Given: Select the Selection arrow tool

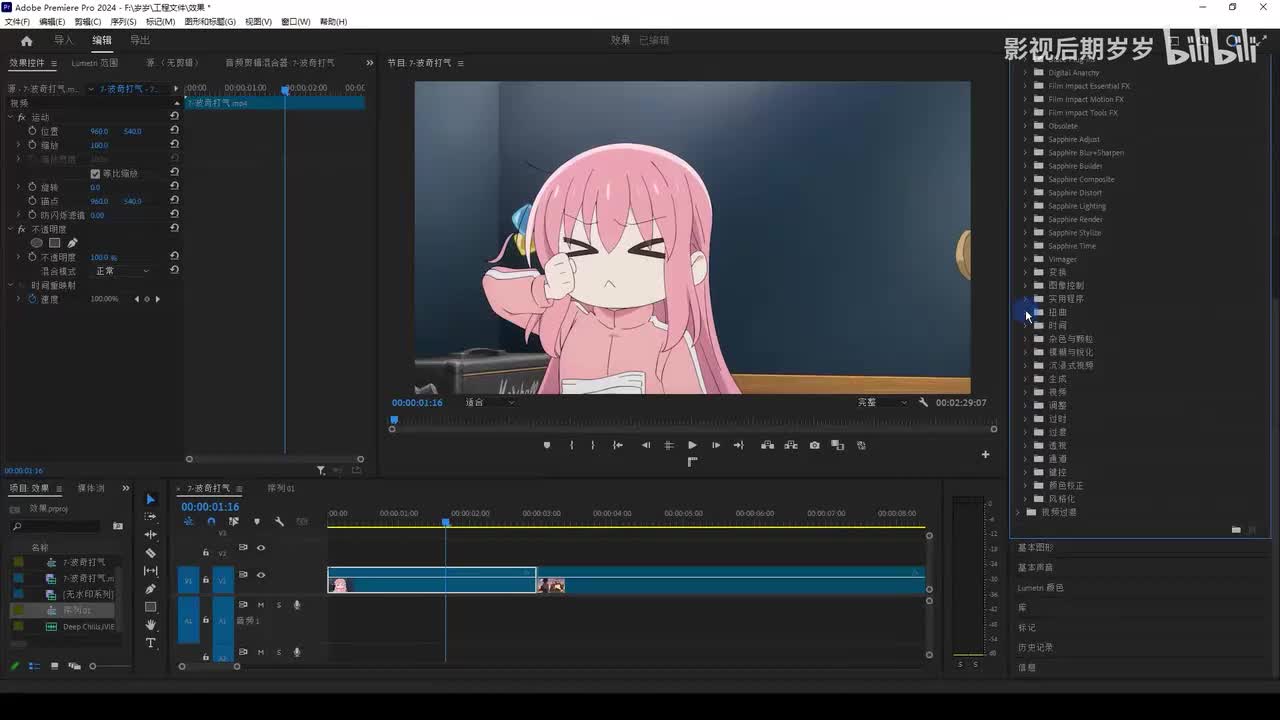Looking at the screenshot, I should tap(151, 499).
